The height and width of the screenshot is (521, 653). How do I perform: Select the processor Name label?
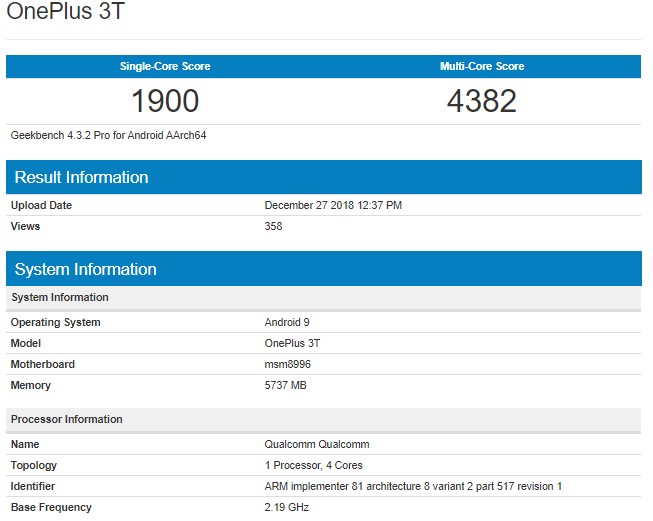[x=25, y=444]
